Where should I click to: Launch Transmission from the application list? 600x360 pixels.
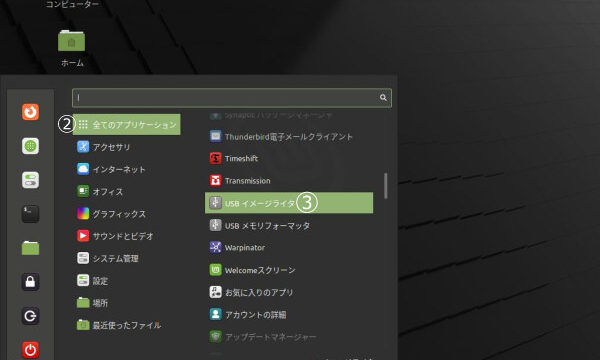(289, 181)
